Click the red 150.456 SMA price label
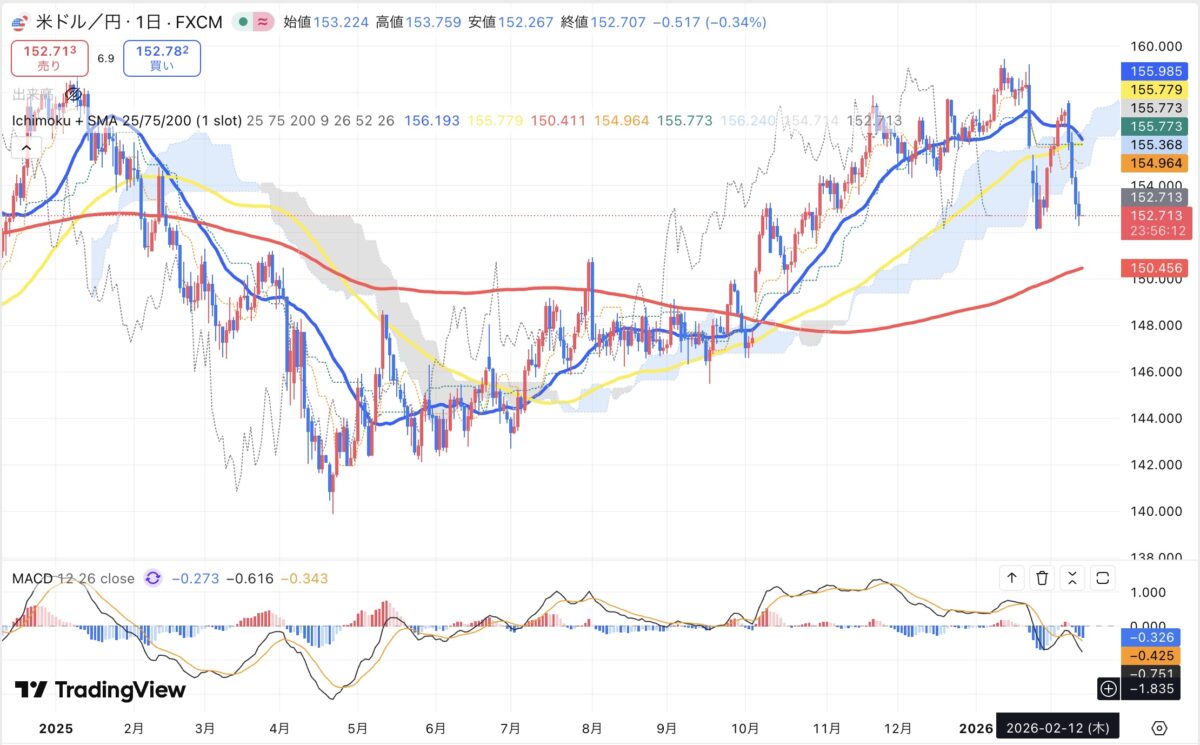Viewport: 1200px width, 745px height. pyautogui.click(x=1153, y=268)
